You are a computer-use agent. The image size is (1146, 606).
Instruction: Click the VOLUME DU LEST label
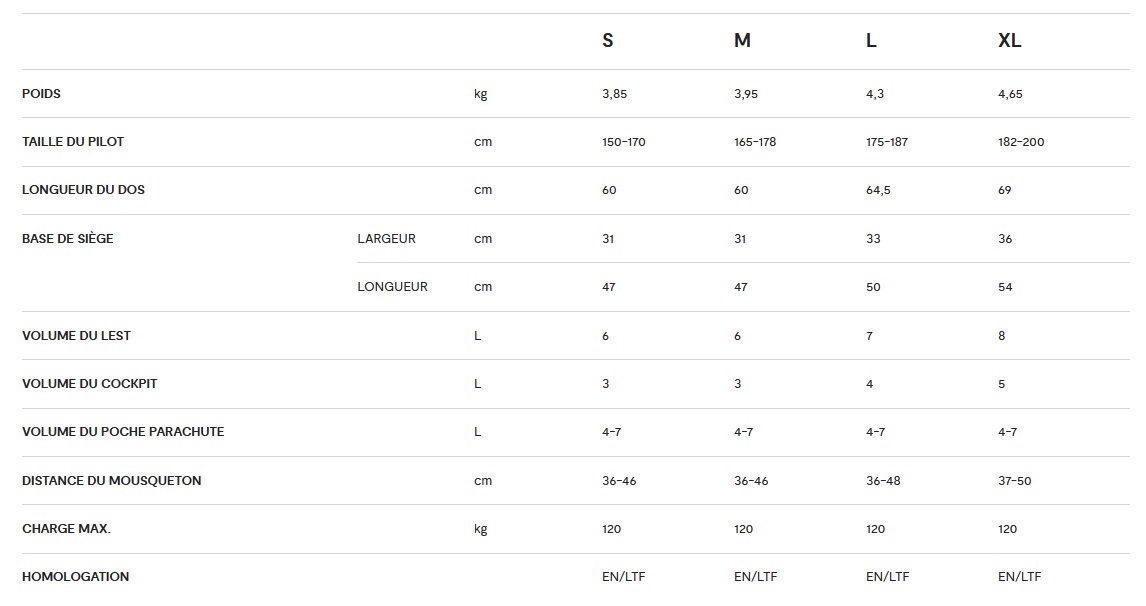(x=76, y=336)
